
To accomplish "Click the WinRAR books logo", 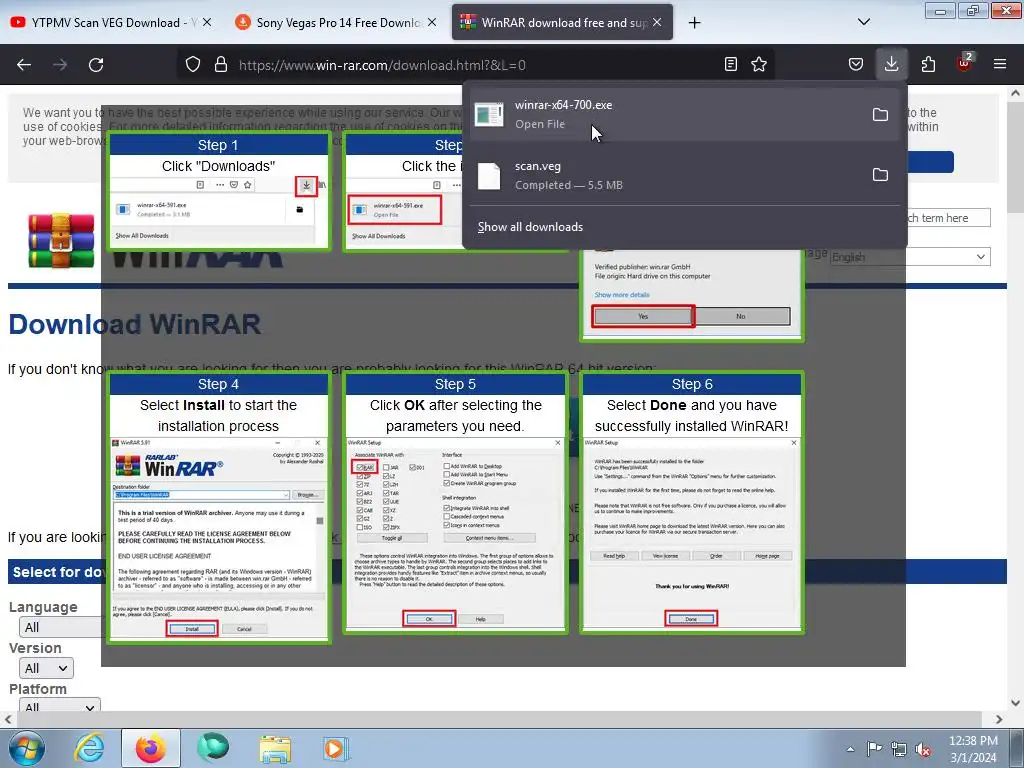I will pyautogui.click(x=61, y=240).
